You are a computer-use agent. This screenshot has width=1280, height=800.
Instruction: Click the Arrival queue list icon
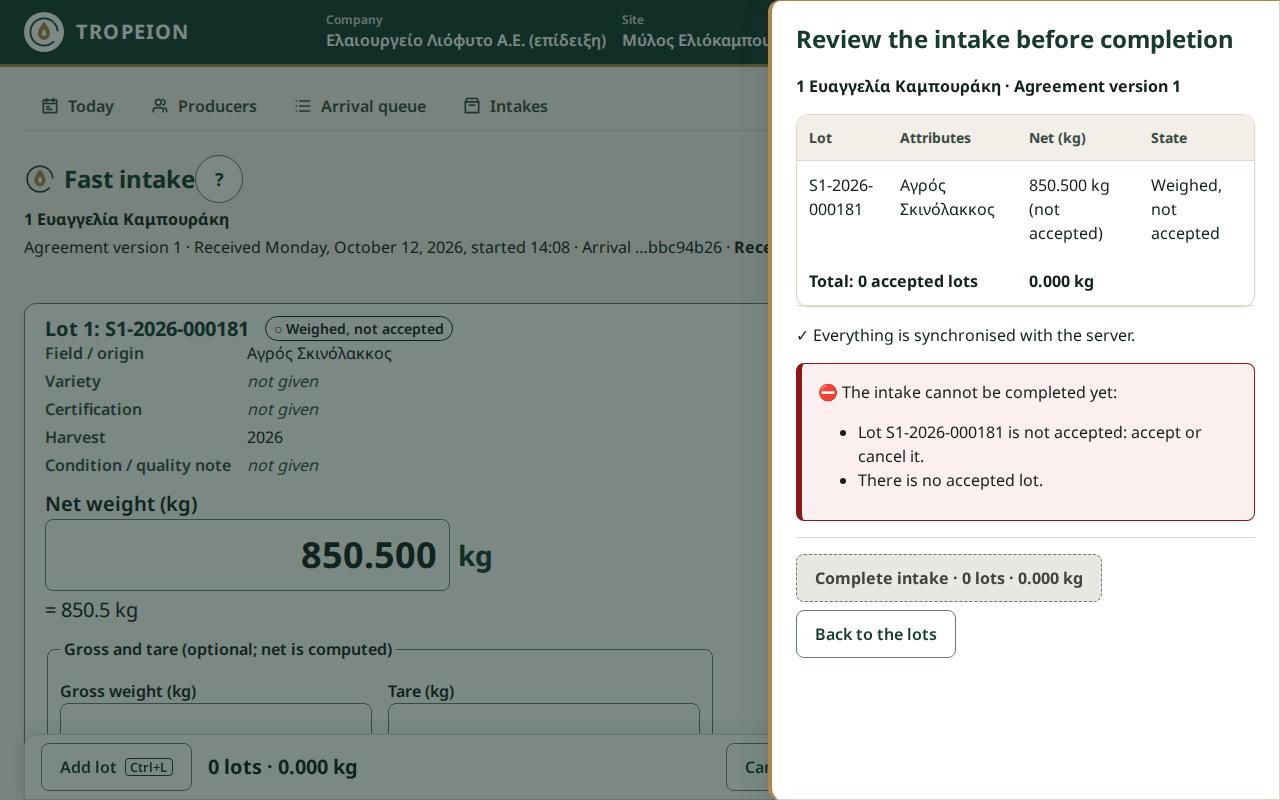(303, 106)
